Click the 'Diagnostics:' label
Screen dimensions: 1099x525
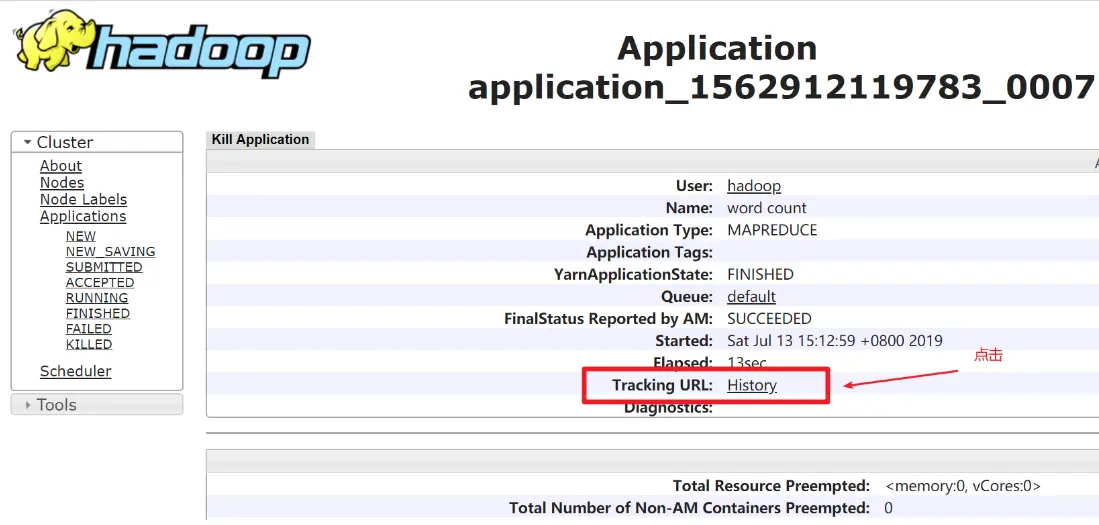coord(668,407)
